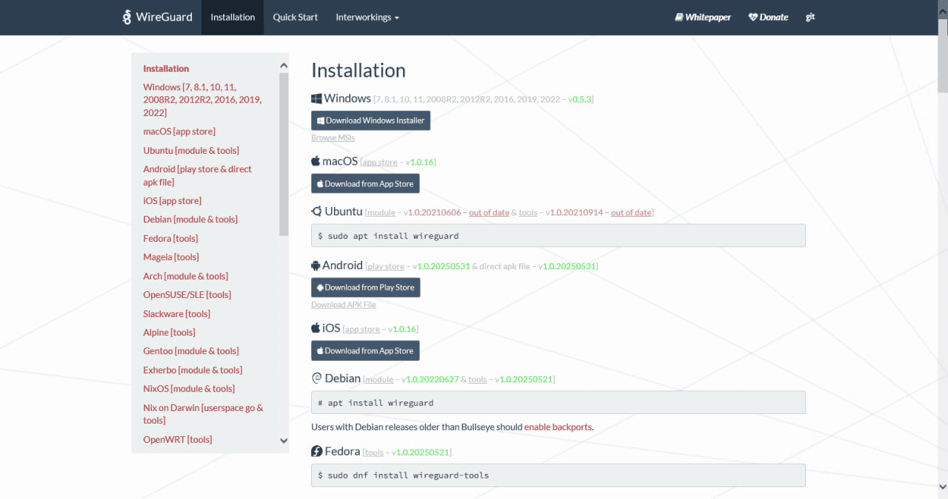Click the Windows logo icon beside heading
The image size is (948, 499).
316,99
